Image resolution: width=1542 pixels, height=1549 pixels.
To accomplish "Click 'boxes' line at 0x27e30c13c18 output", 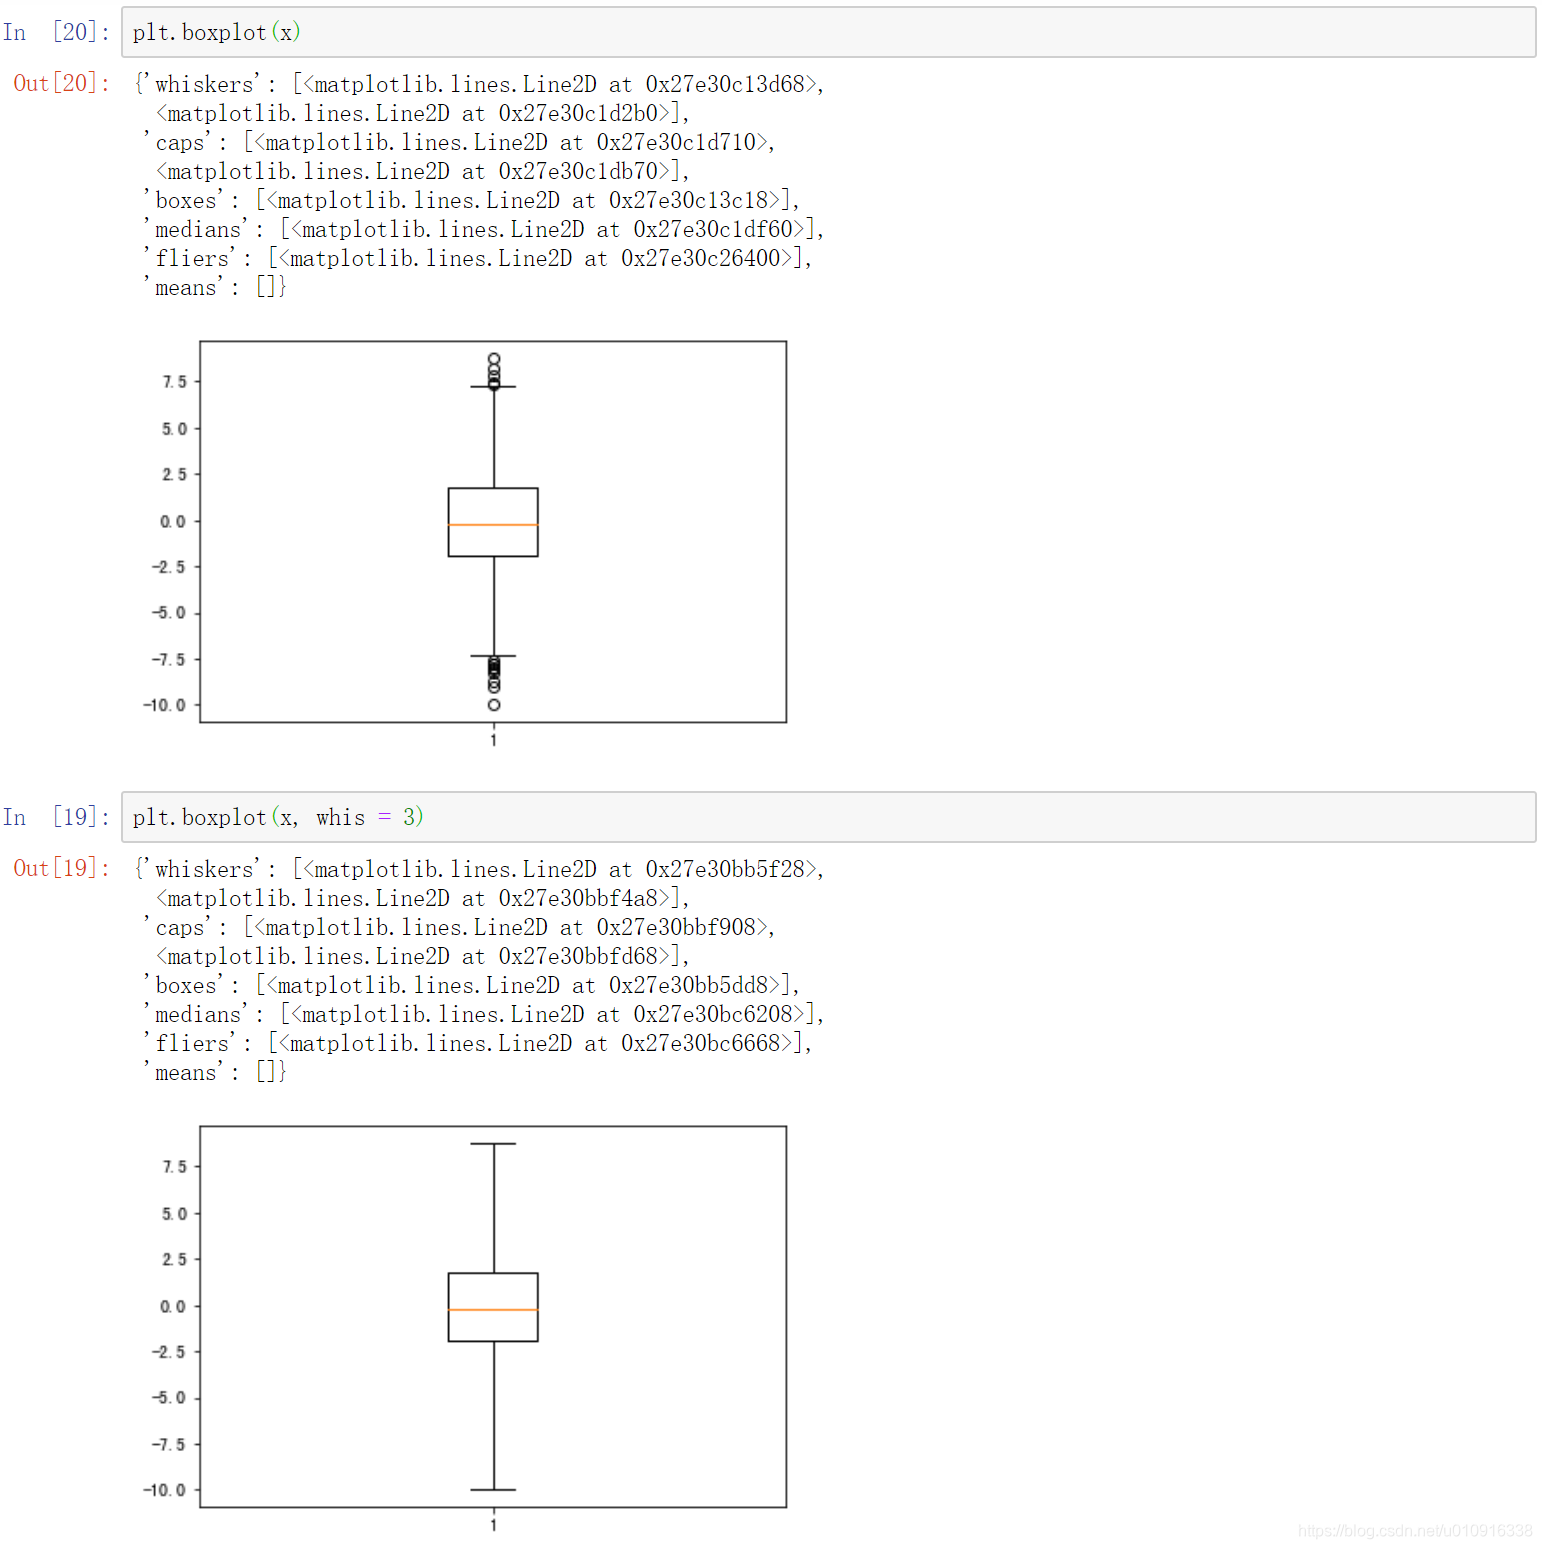I will (x=471, y=200).
